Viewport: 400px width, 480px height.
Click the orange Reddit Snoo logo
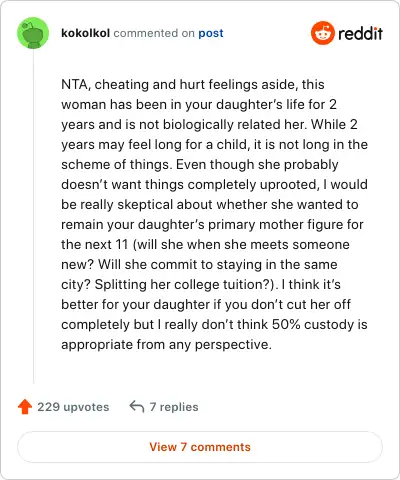click(x=322, y=33)
